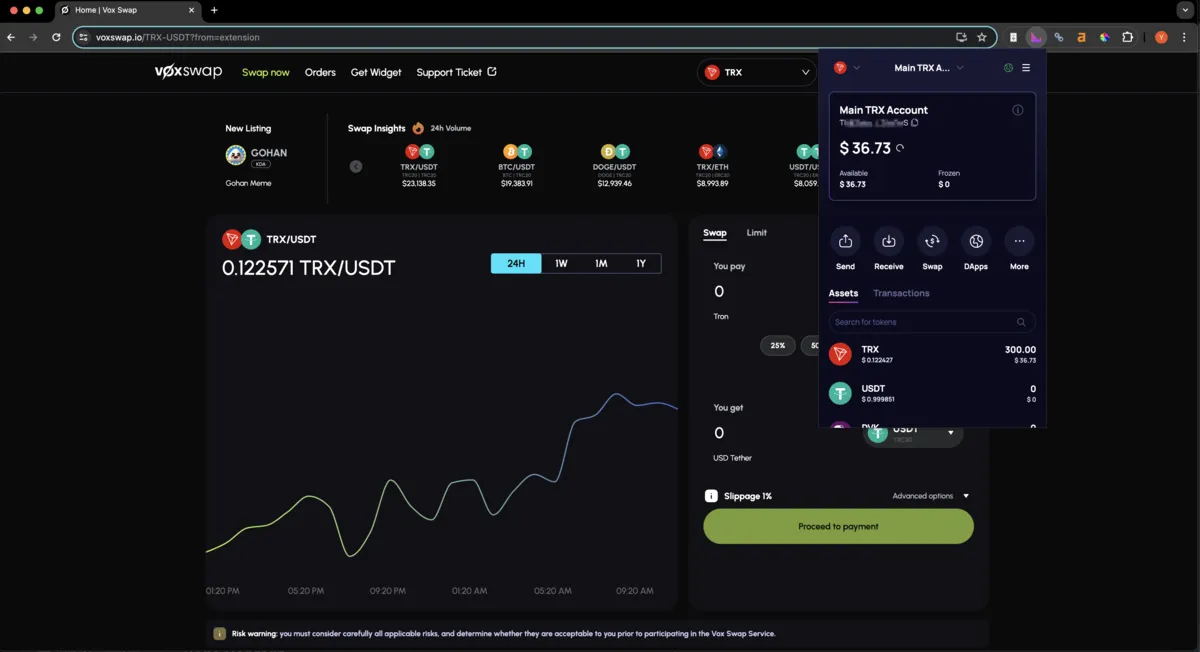Click the green globe network icon in wallet
The width and height of the screenshot is (1200, 652).
tap(1008, 68)
